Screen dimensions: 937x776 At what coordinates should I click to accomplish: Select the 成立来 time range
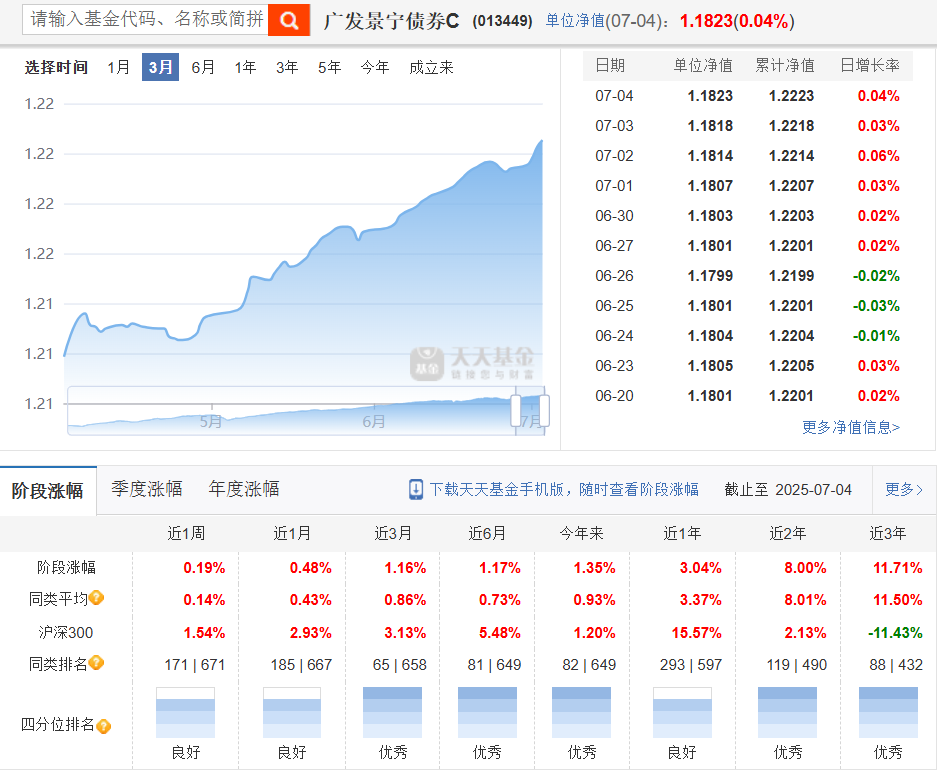coord(431,67)
